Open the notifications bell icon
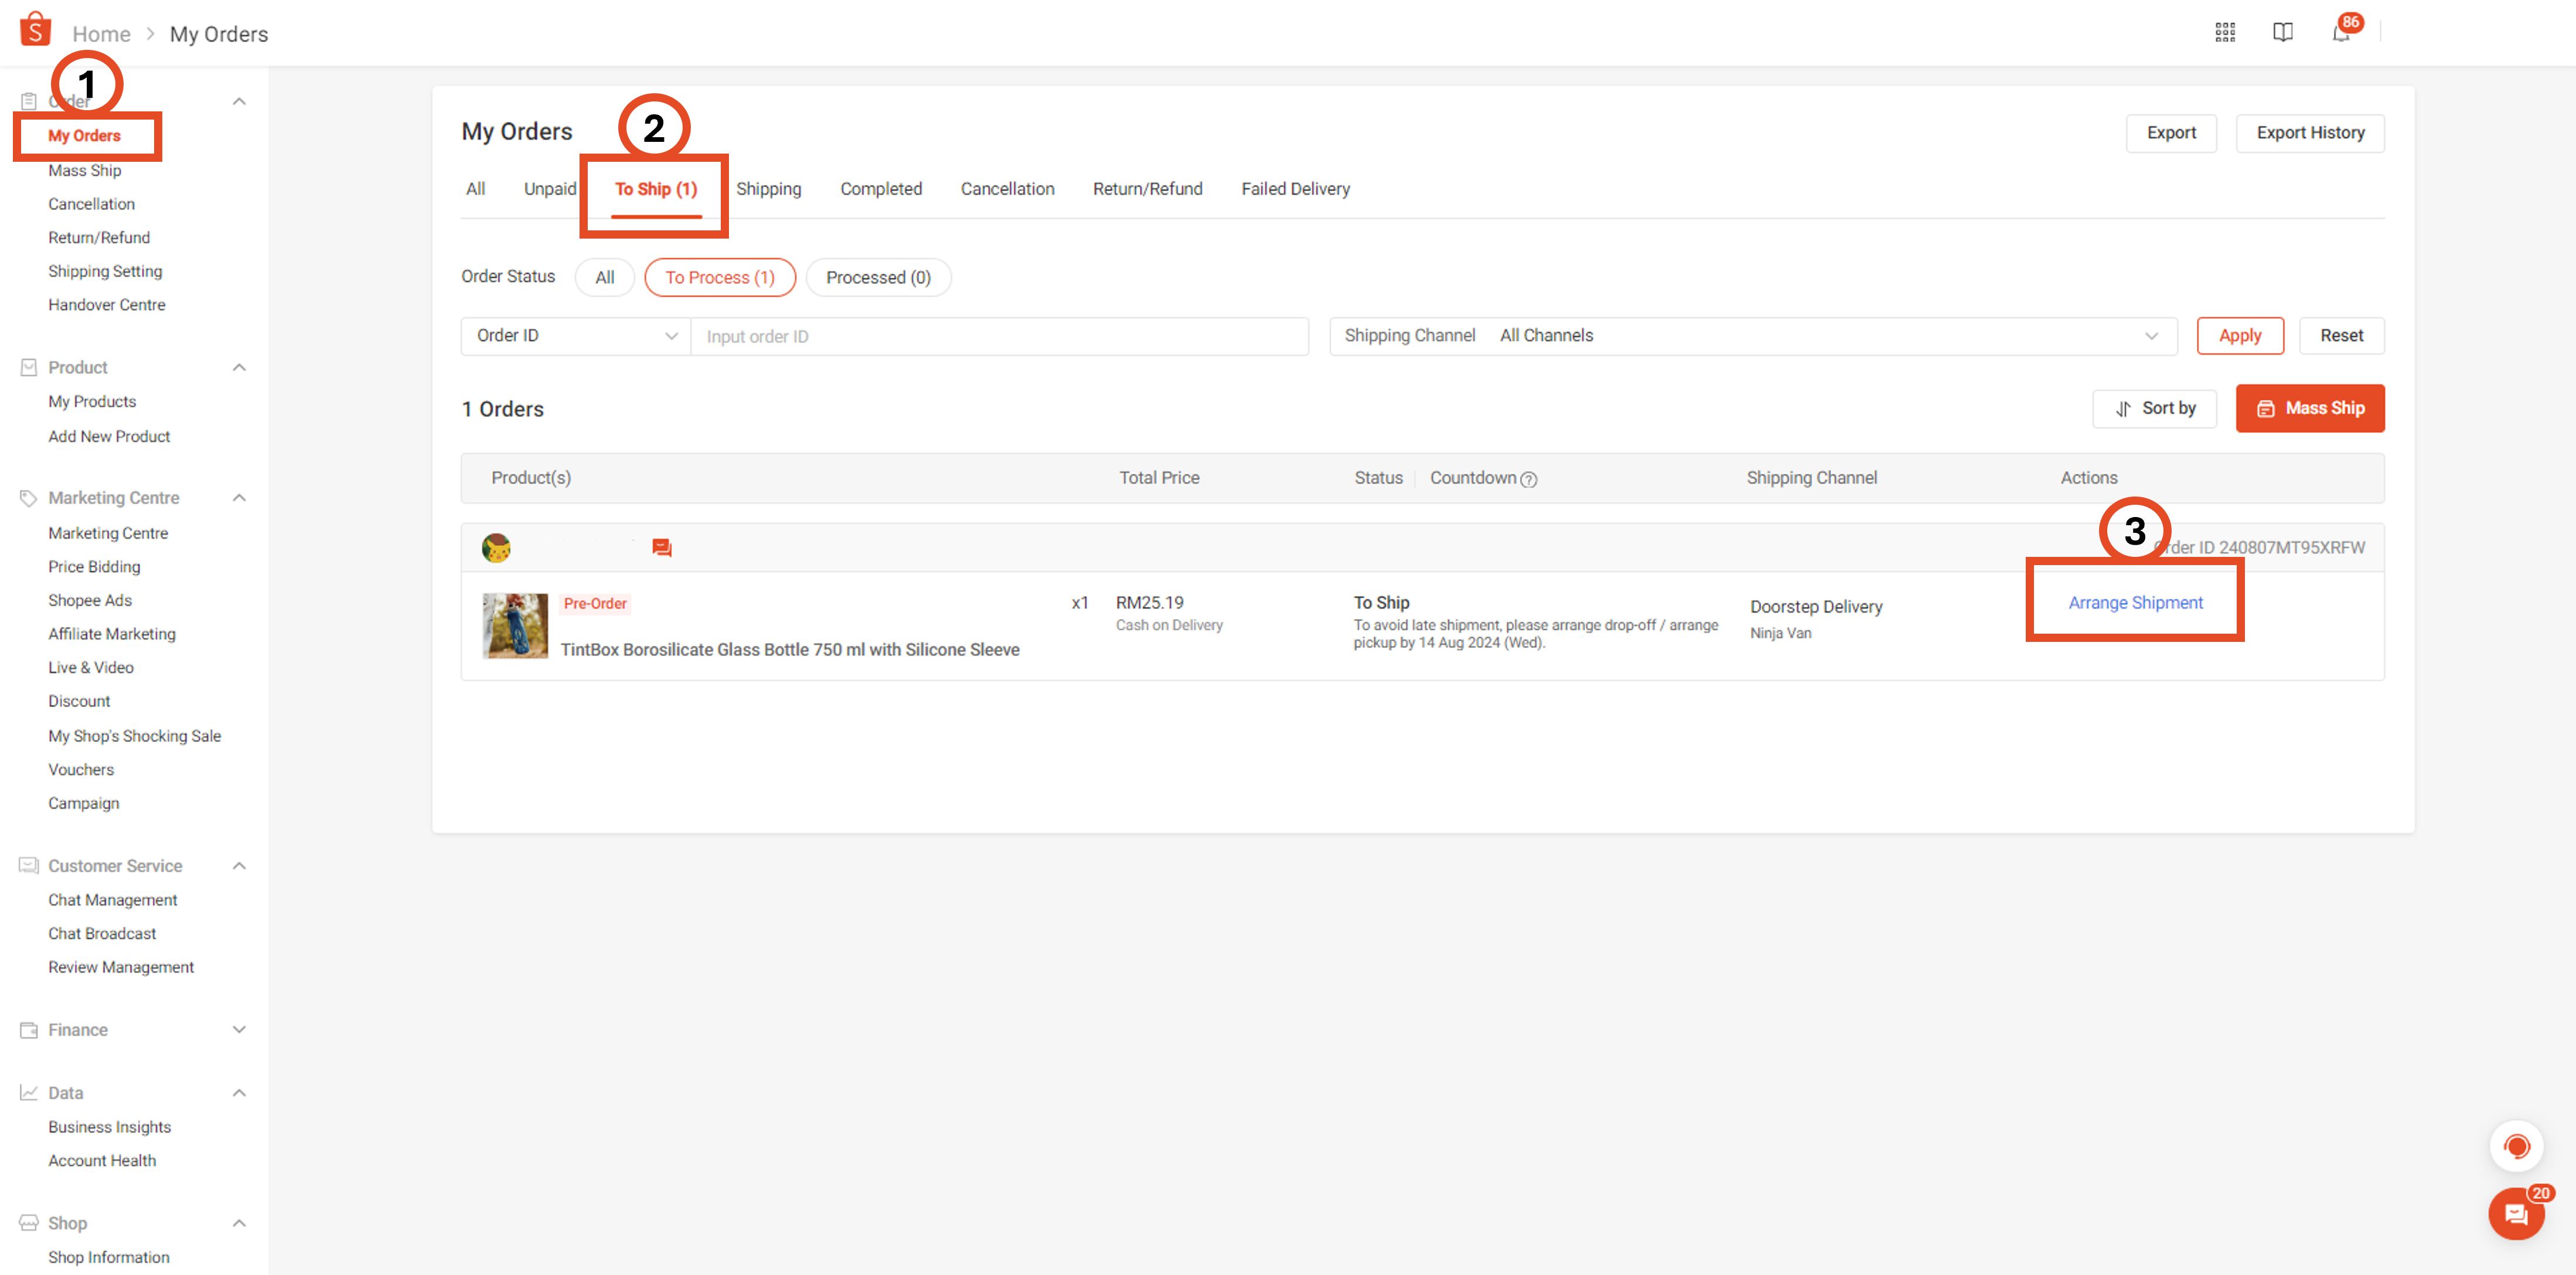Image resolution: width=2576 pixels, height=1275 pixels. [x=2341, y=33]
